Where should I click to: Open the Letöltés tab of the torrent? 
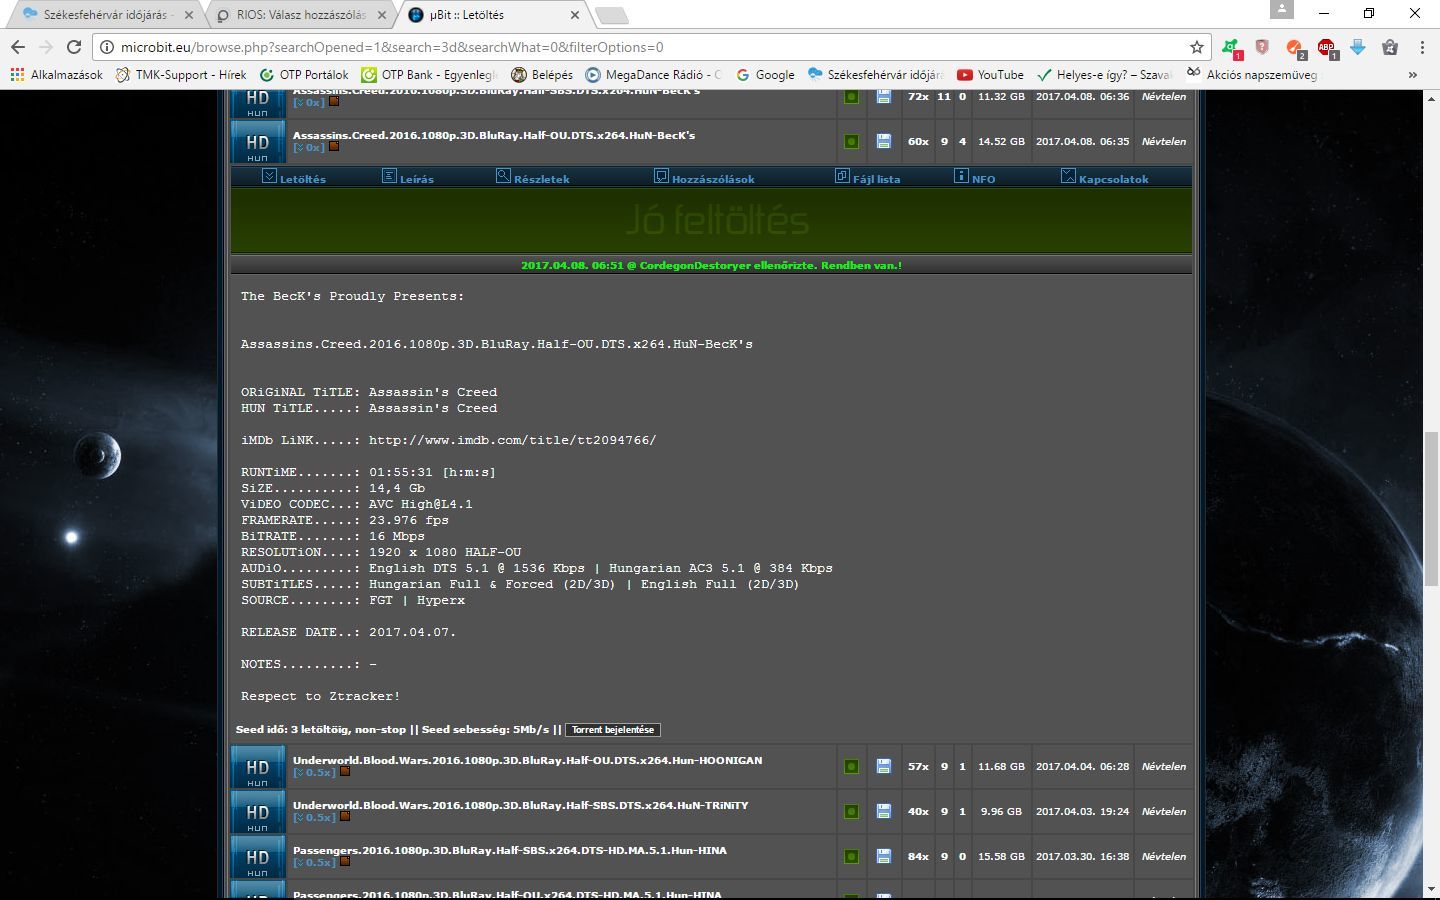click(294, 178)
